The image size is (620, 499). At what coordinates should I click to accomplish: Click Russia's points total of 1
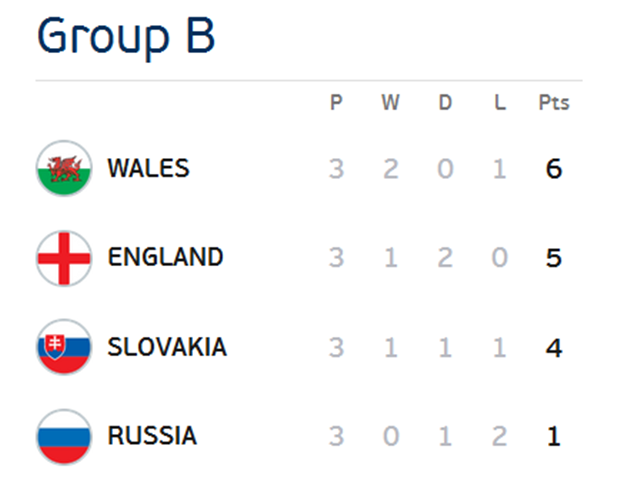point(554,437)
